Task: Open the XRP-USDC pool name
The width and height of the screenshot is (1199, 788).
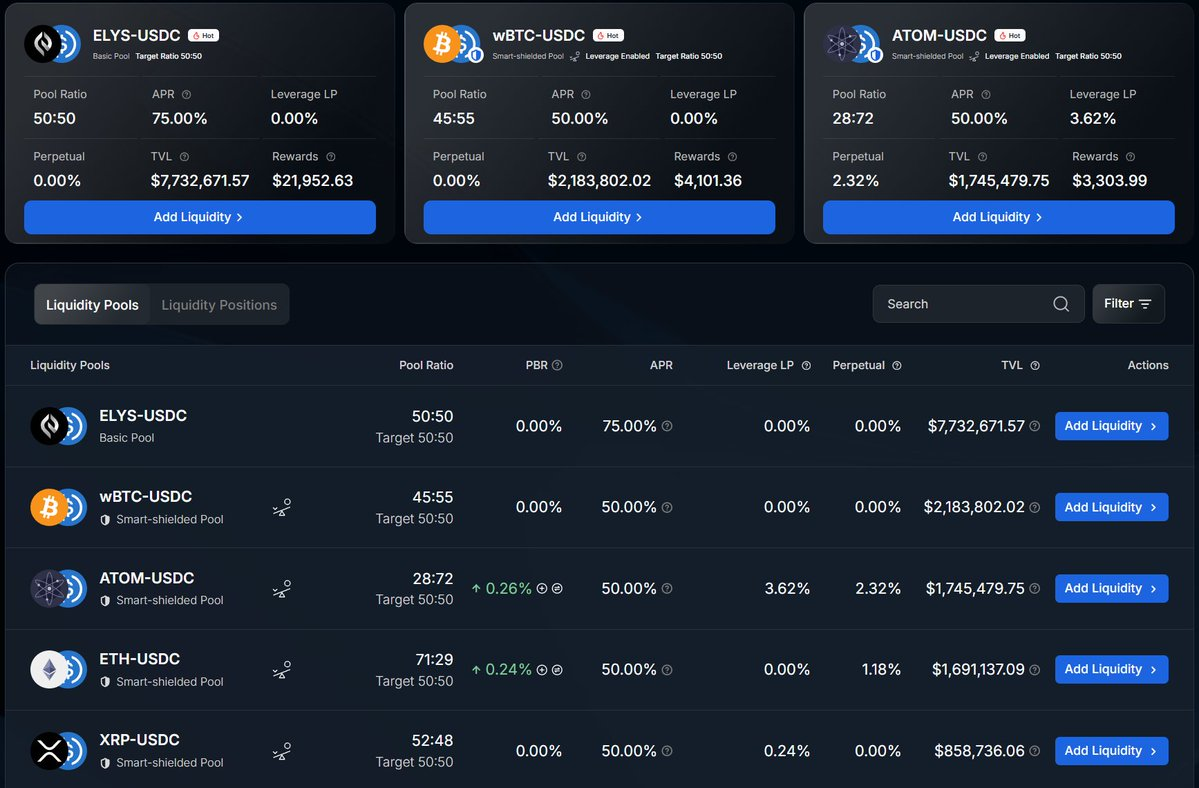Action: [139, 740]
